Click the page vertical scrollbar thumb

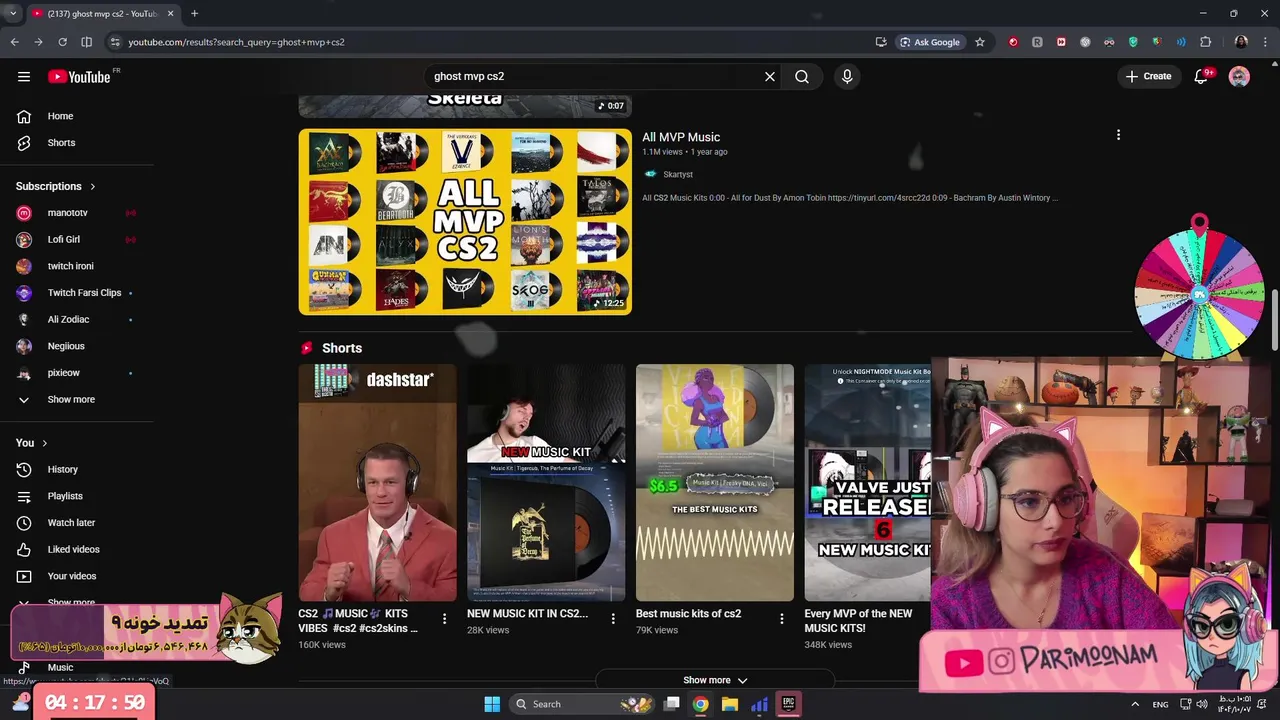tap(1275, 320)
